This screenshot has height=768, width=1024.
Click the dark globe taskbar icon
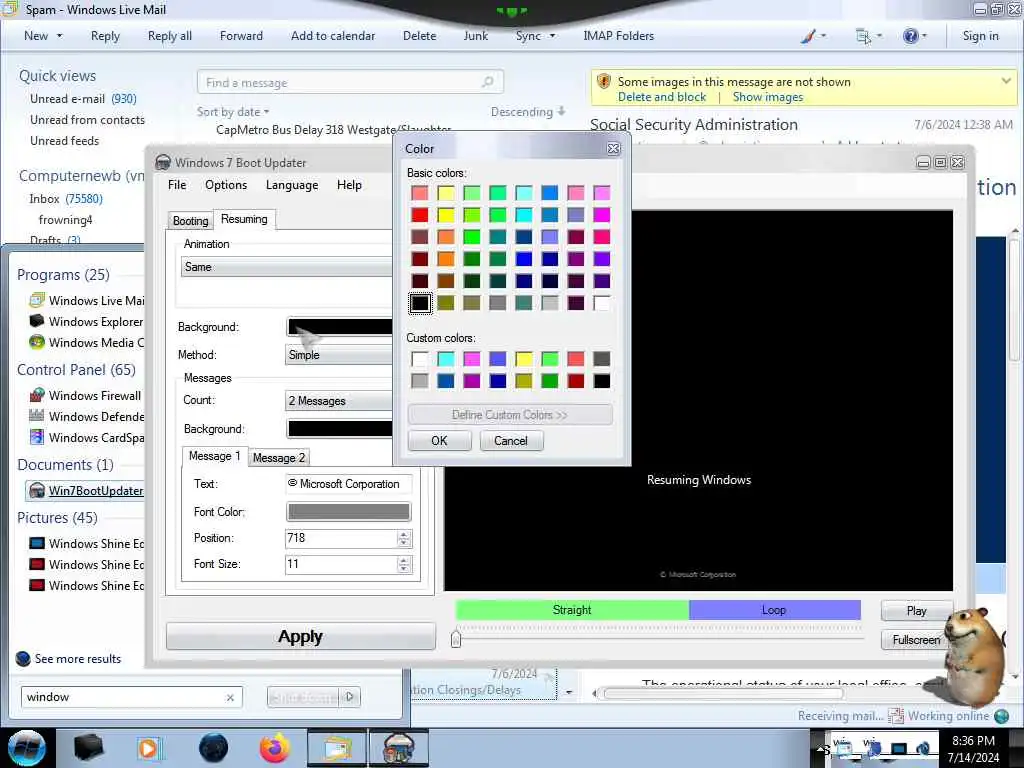[213, 748]
